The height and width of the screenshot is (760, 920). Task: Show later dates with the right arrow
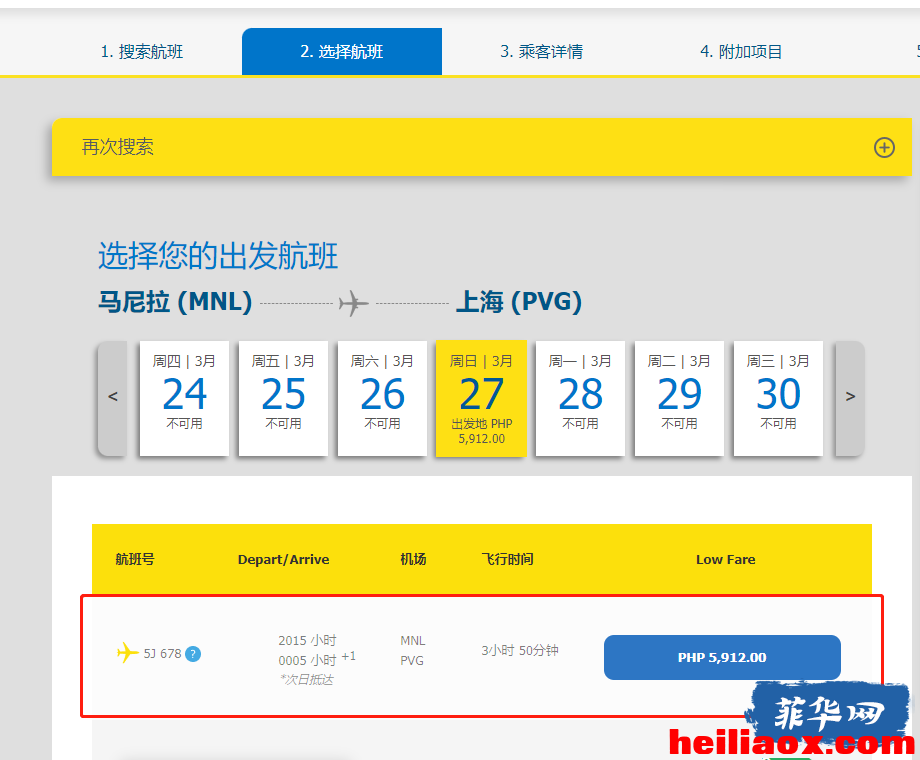(850, 397)
